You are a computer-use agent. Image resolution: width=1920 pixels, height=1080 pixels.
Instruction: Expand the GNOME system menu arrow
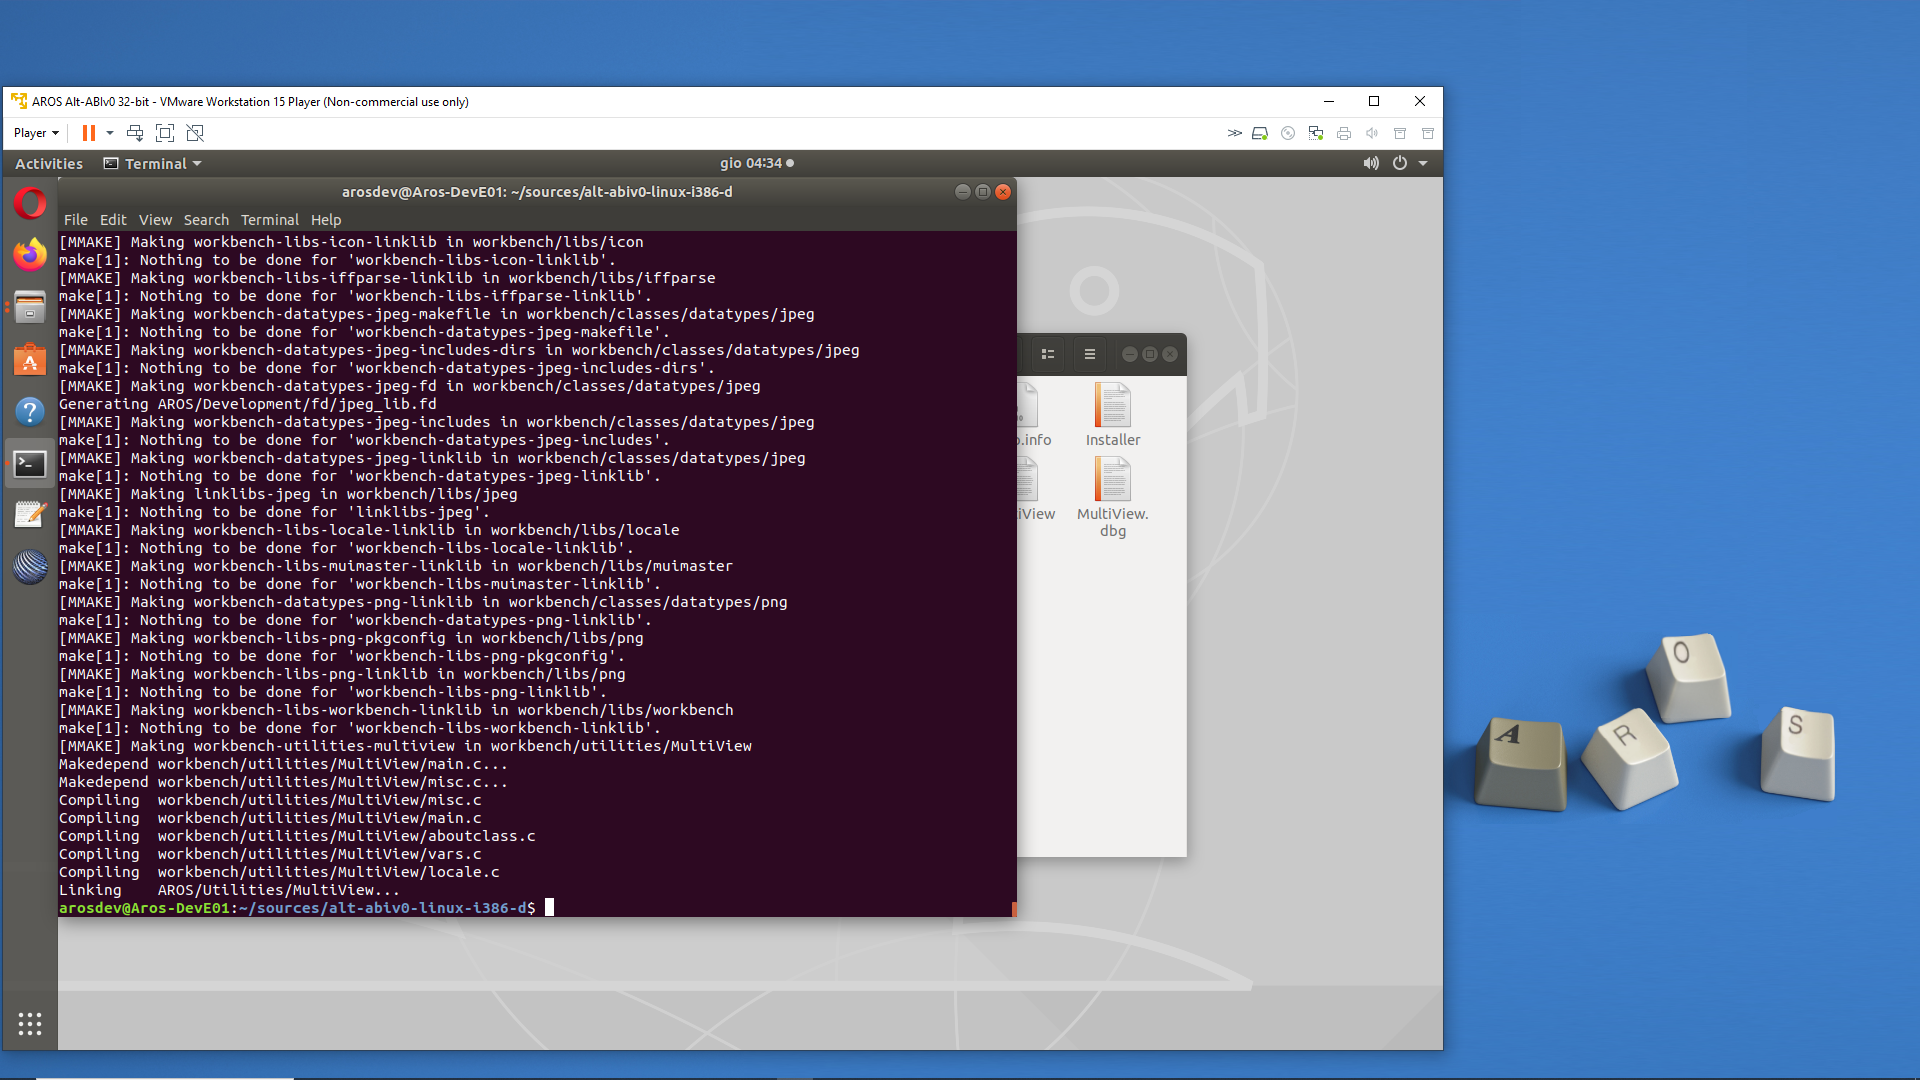[x=1423, y=163]
